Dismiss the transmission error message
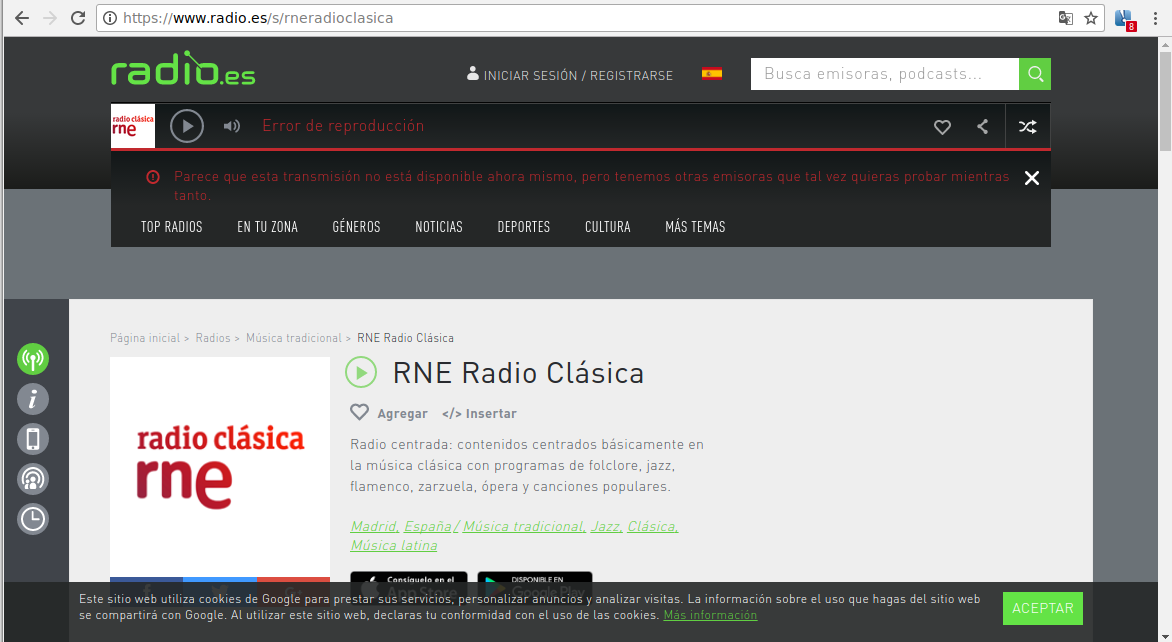This screenshot has height=642, width=1172. point(1031,178)
